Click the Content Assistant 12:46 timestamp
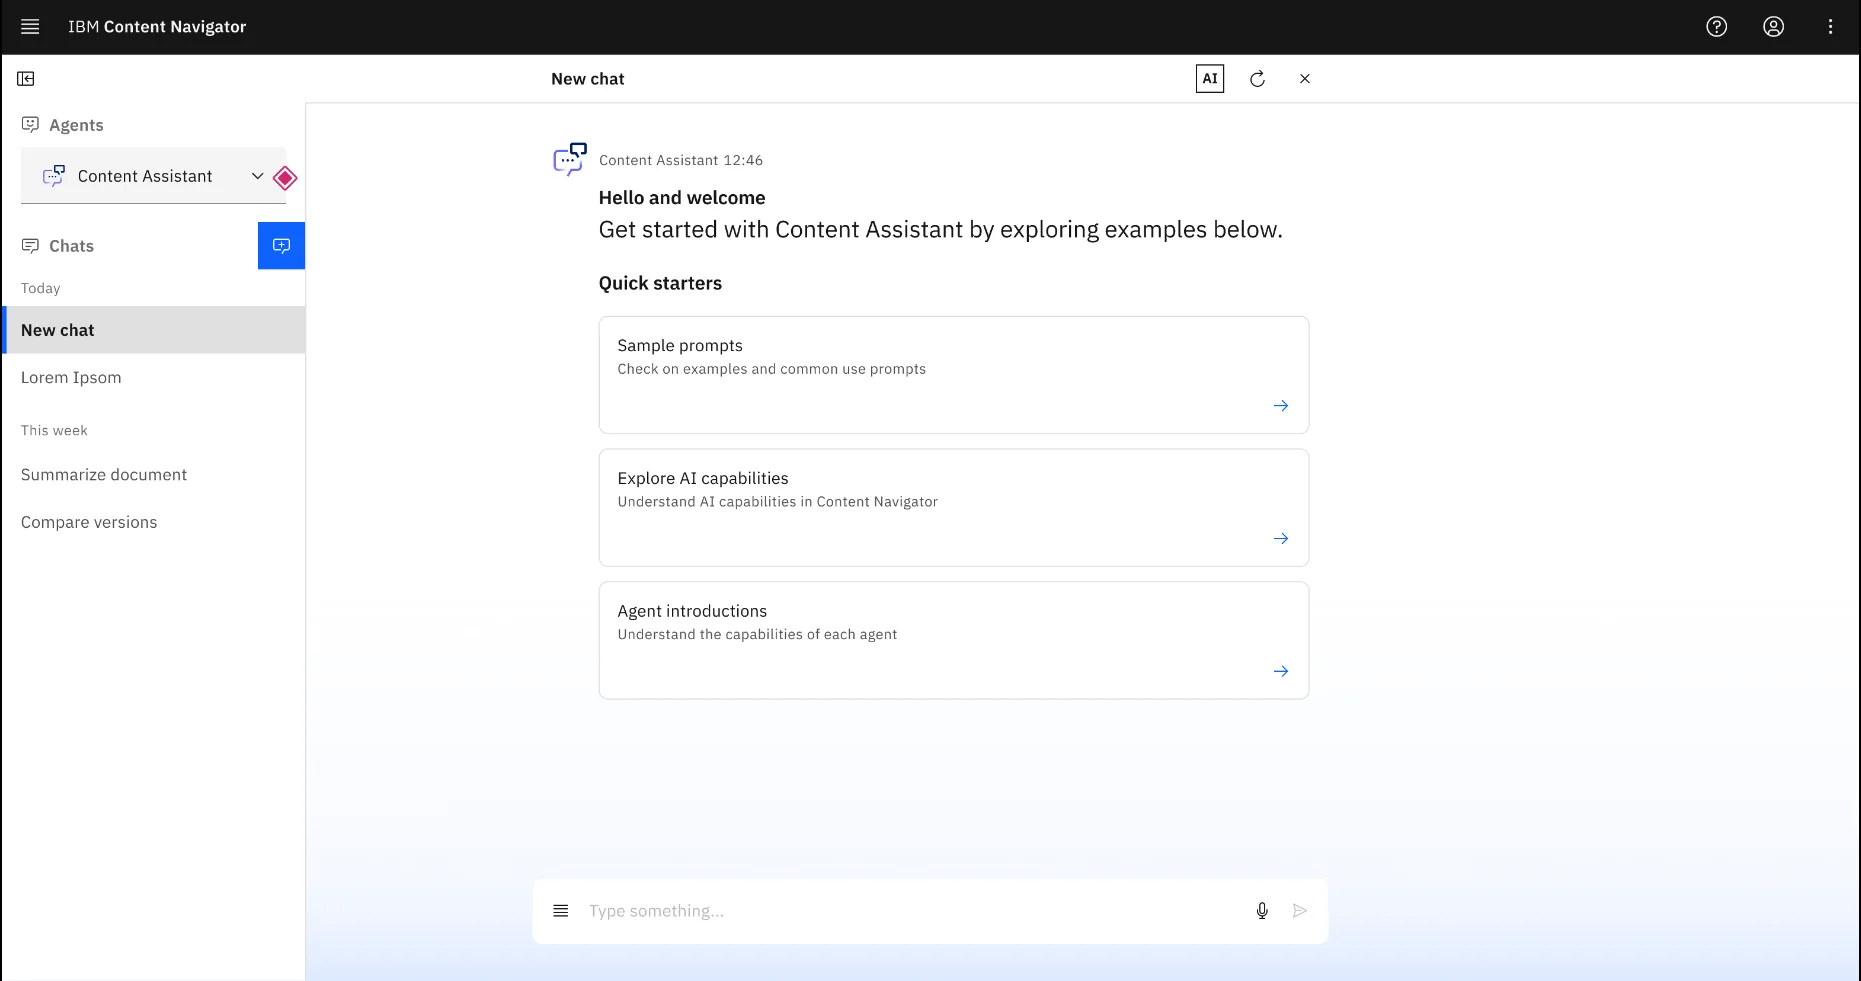The width and height of the screenshot is (1861, 981). coord(681,160)
